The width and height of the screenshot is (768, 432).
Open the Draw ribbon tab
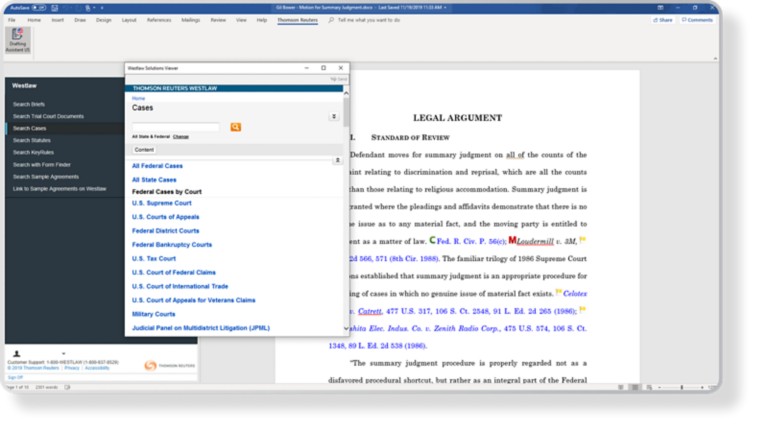click(x=80, y=20)
